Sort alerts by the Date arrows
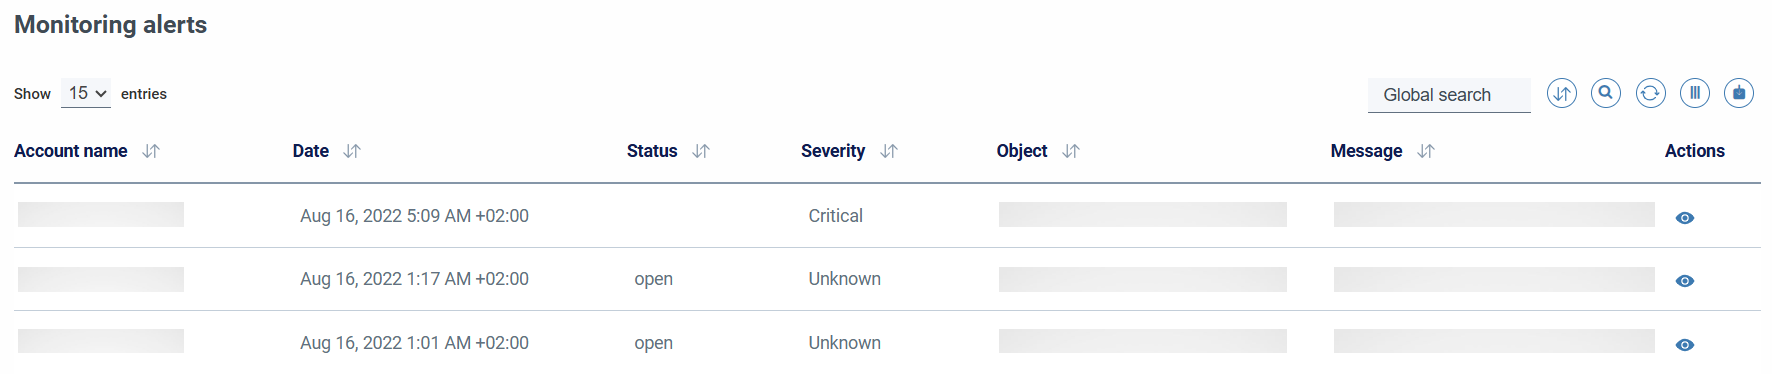This screenshot has height=374, width=1772. pyautogui.click(x=352, y=151)
